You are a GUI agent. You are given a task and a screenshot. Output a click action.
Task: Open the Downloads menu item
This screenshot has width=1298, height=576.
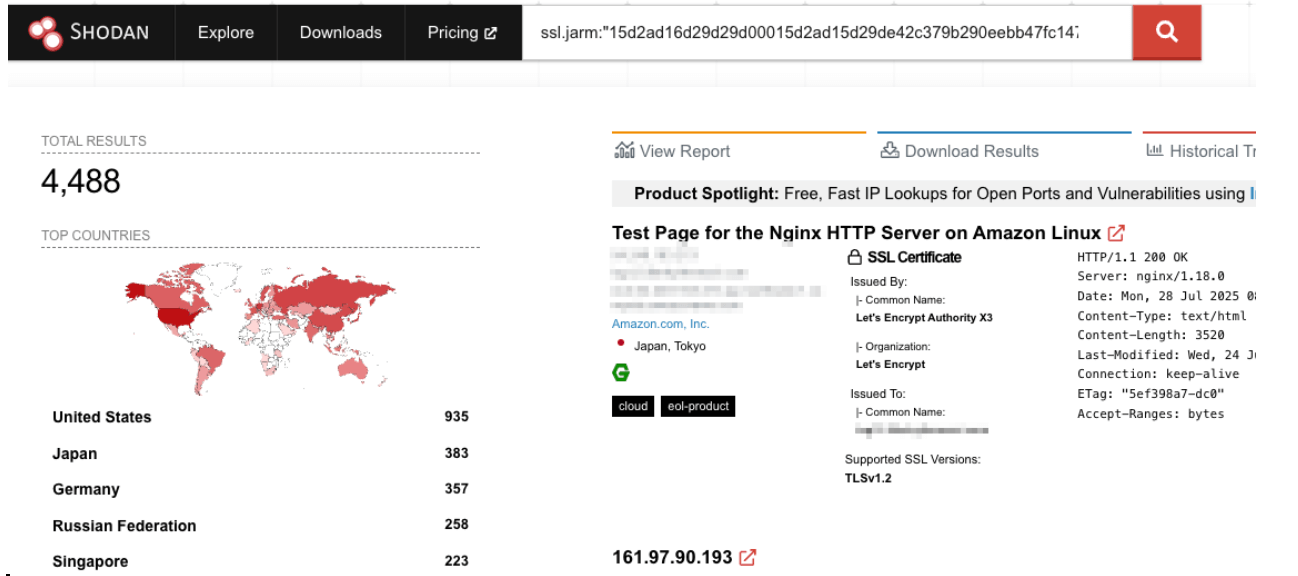[341, 32]
